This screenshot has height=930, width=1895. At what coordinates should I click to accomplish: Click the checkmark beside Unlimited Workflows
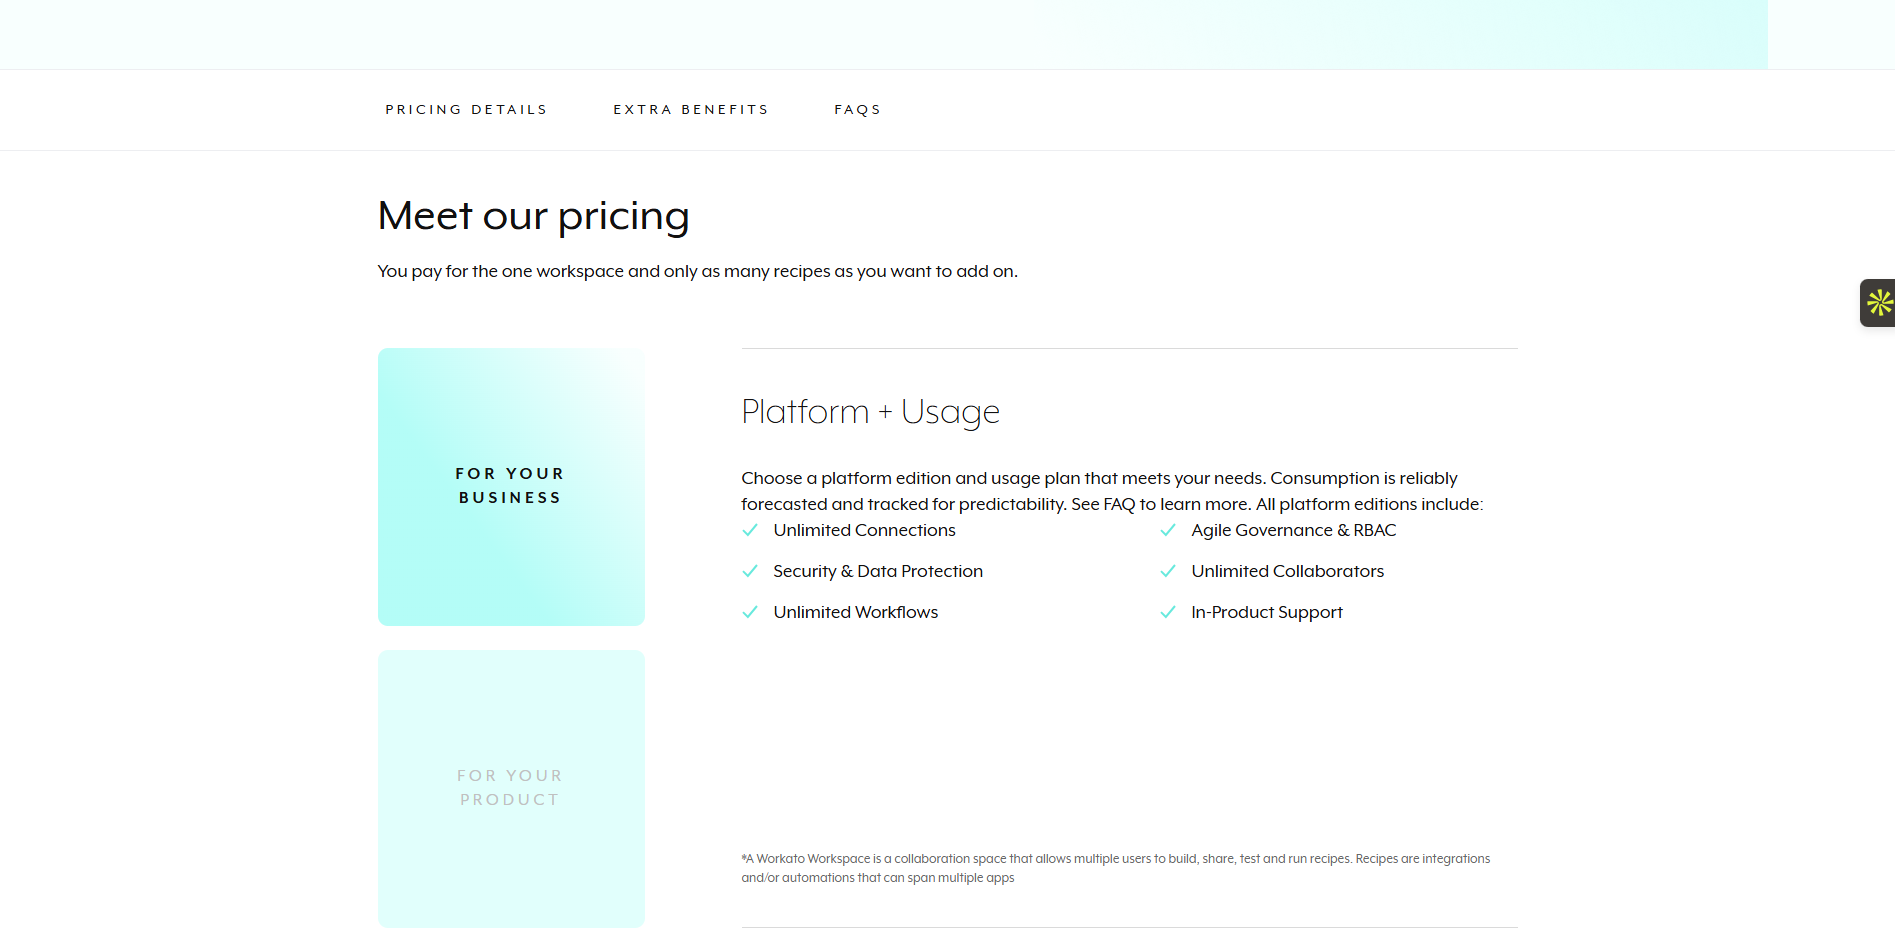pos(750,612)
